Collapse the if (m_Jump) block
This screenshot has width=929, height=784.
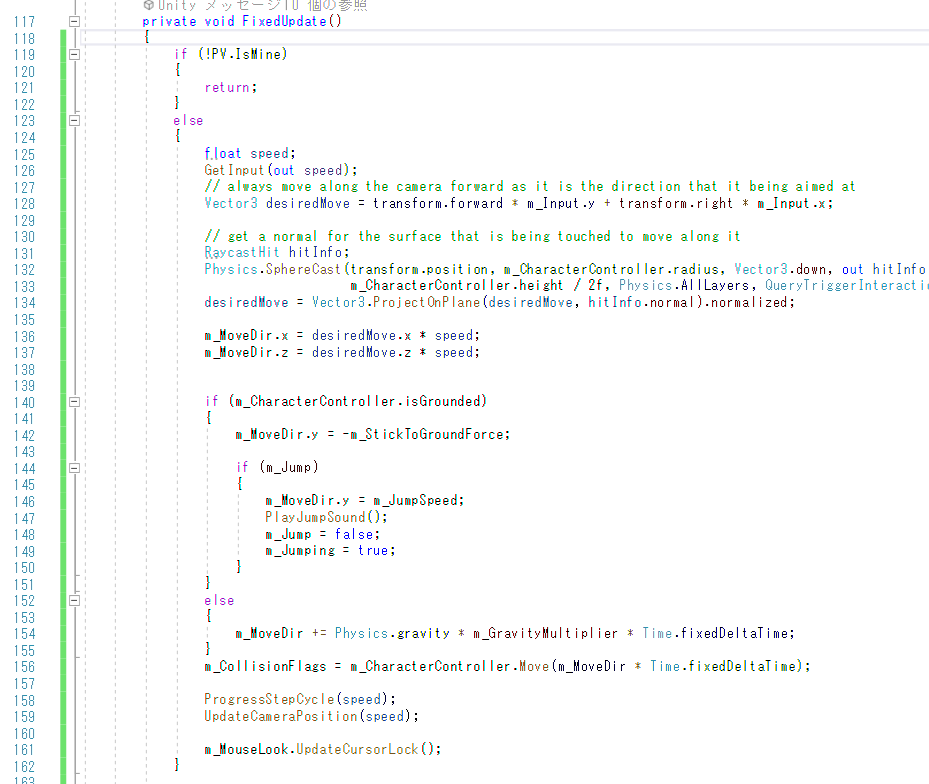73,467
